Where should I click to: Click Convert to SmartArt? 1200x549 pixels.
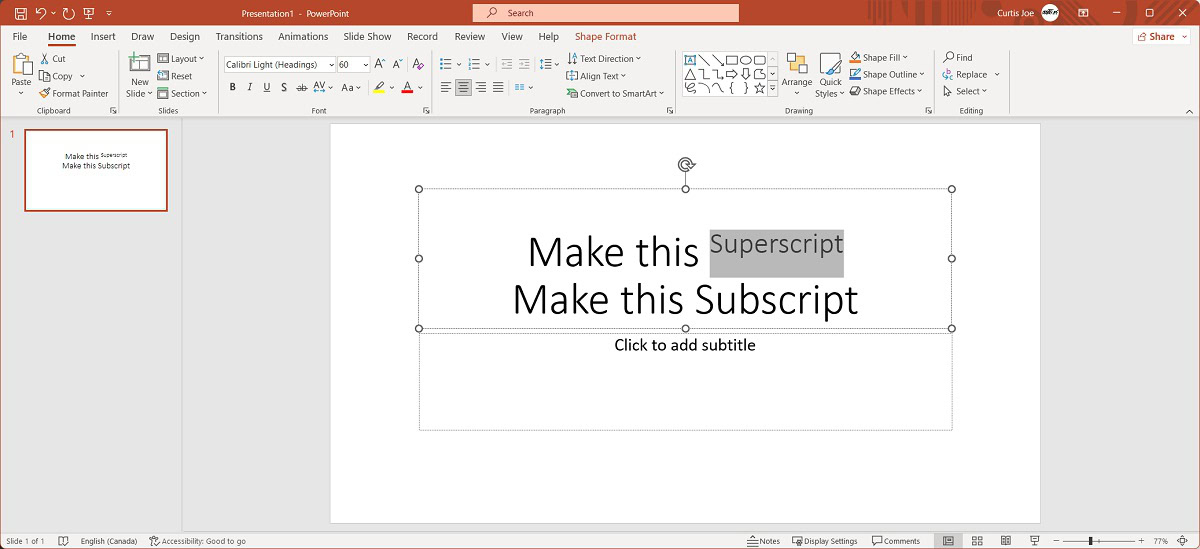(612, 93)
